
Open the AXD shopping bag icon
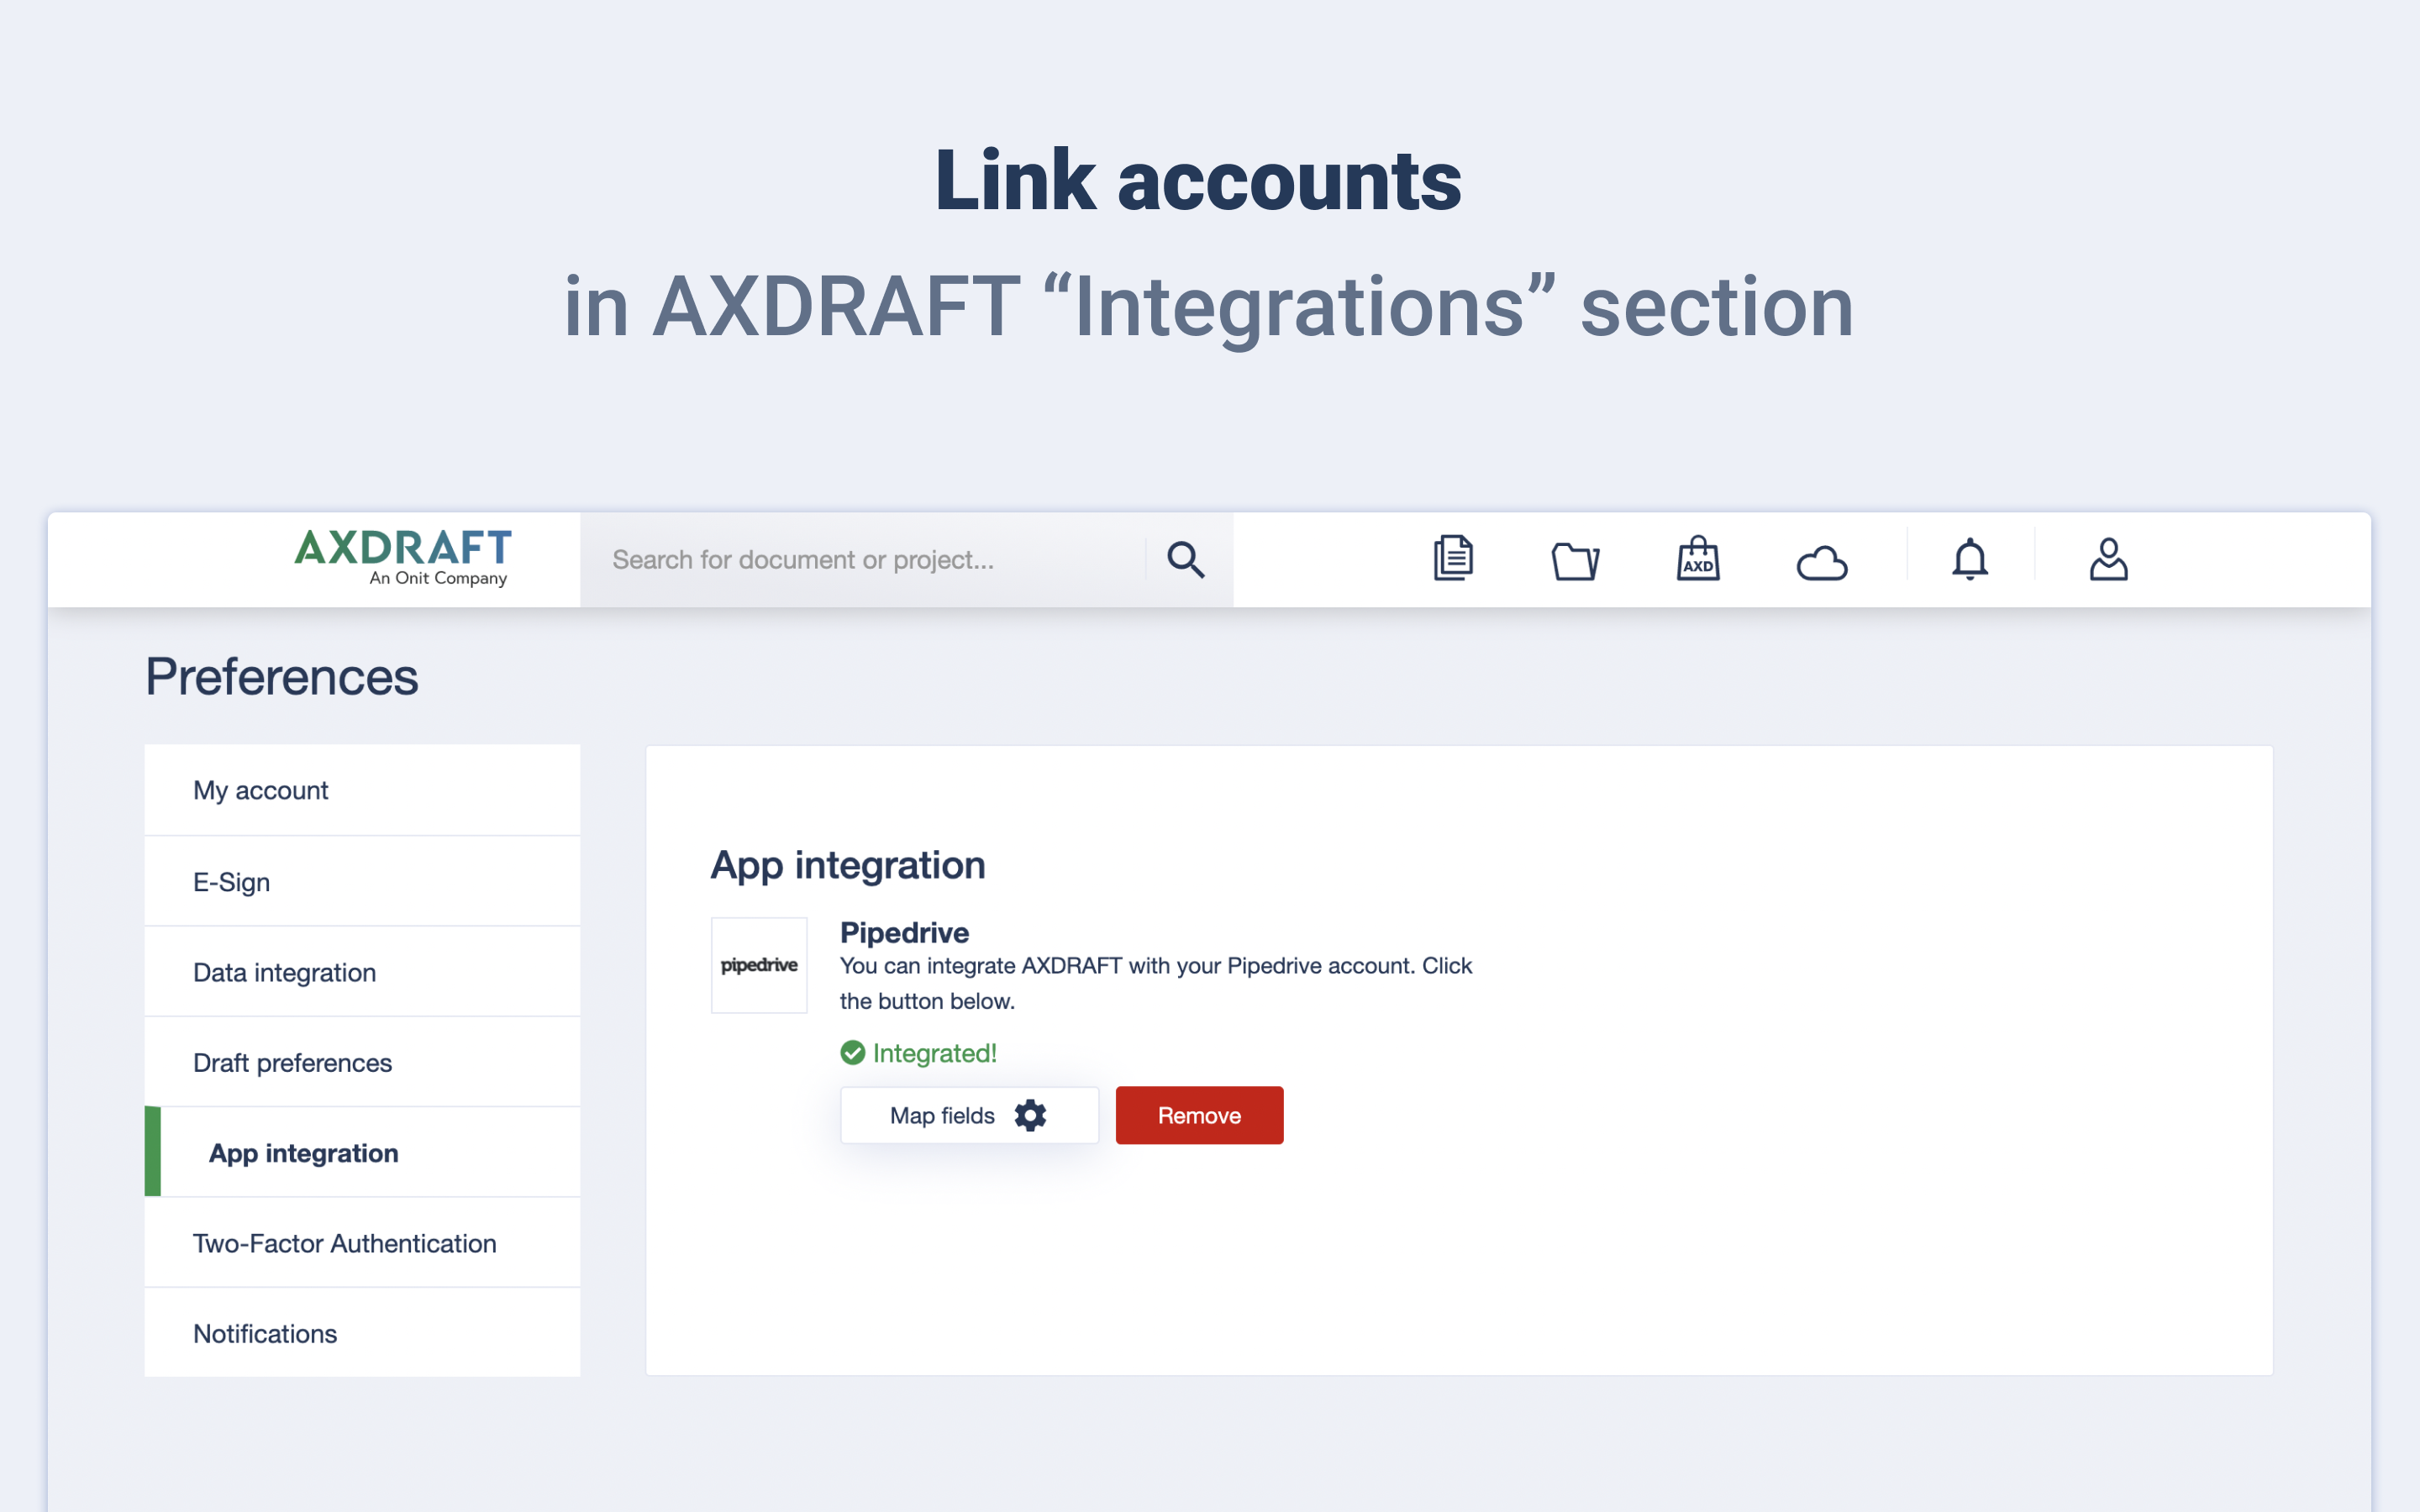1698,558
